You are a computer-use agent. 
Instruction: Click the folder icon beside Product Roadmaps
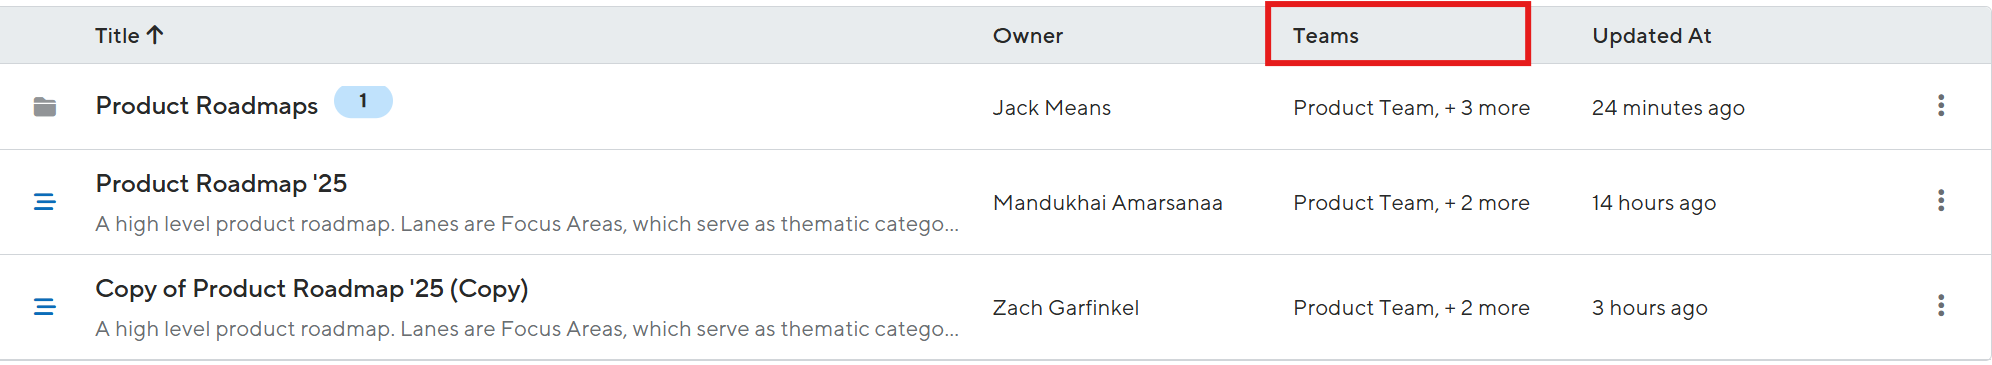[x=45, y=107]
